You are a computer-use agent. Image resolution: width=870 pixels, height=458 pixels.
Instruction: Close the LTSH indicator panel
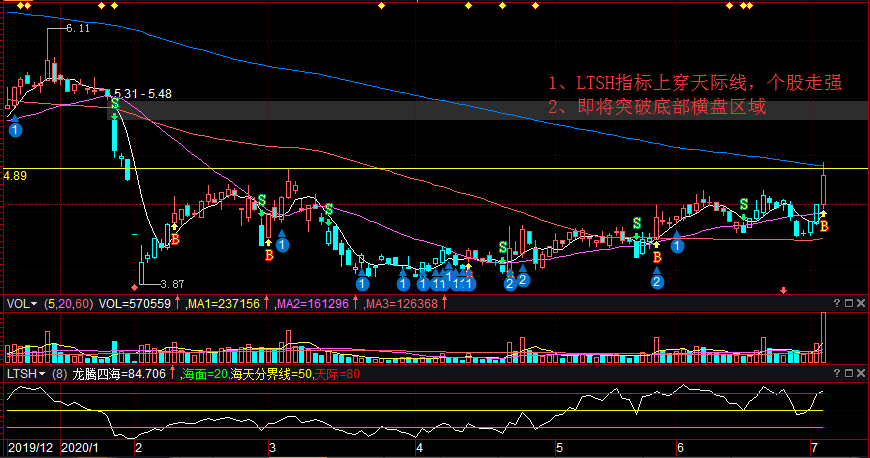pos(860,373)
